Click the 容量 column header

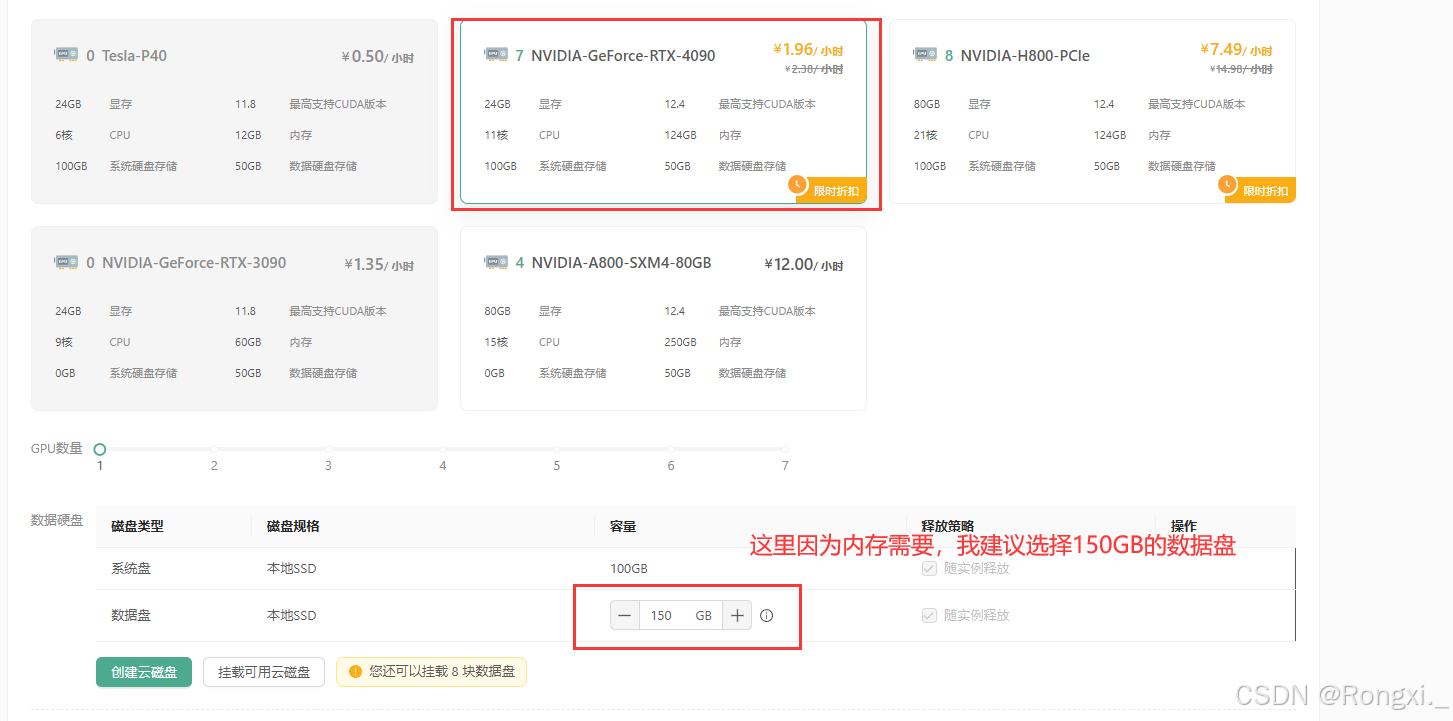tap(623, 526)
